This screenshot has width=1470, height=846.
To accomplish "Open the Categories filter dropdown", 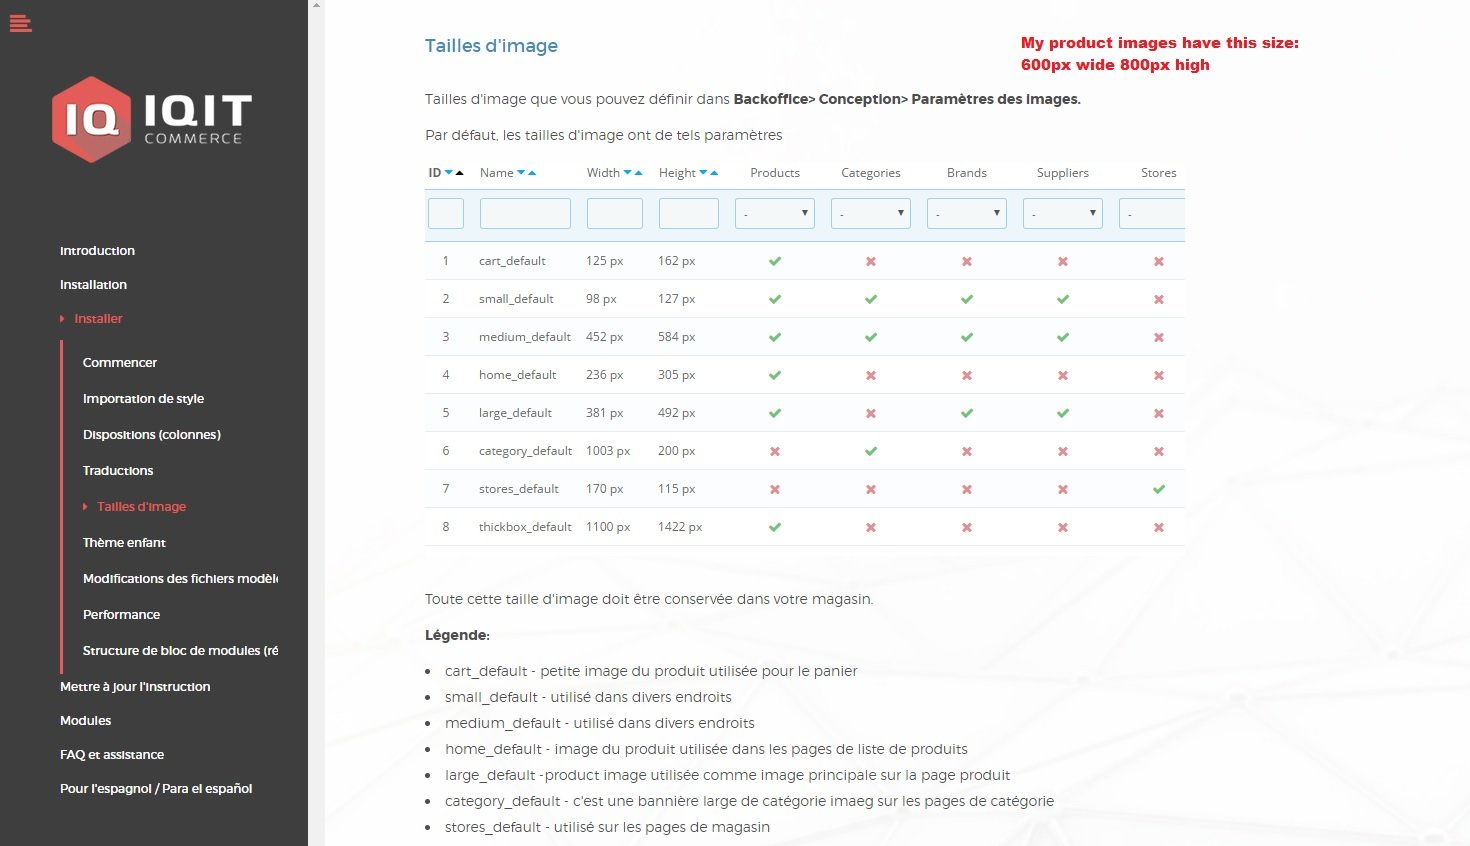I will (x=871, y=213).
